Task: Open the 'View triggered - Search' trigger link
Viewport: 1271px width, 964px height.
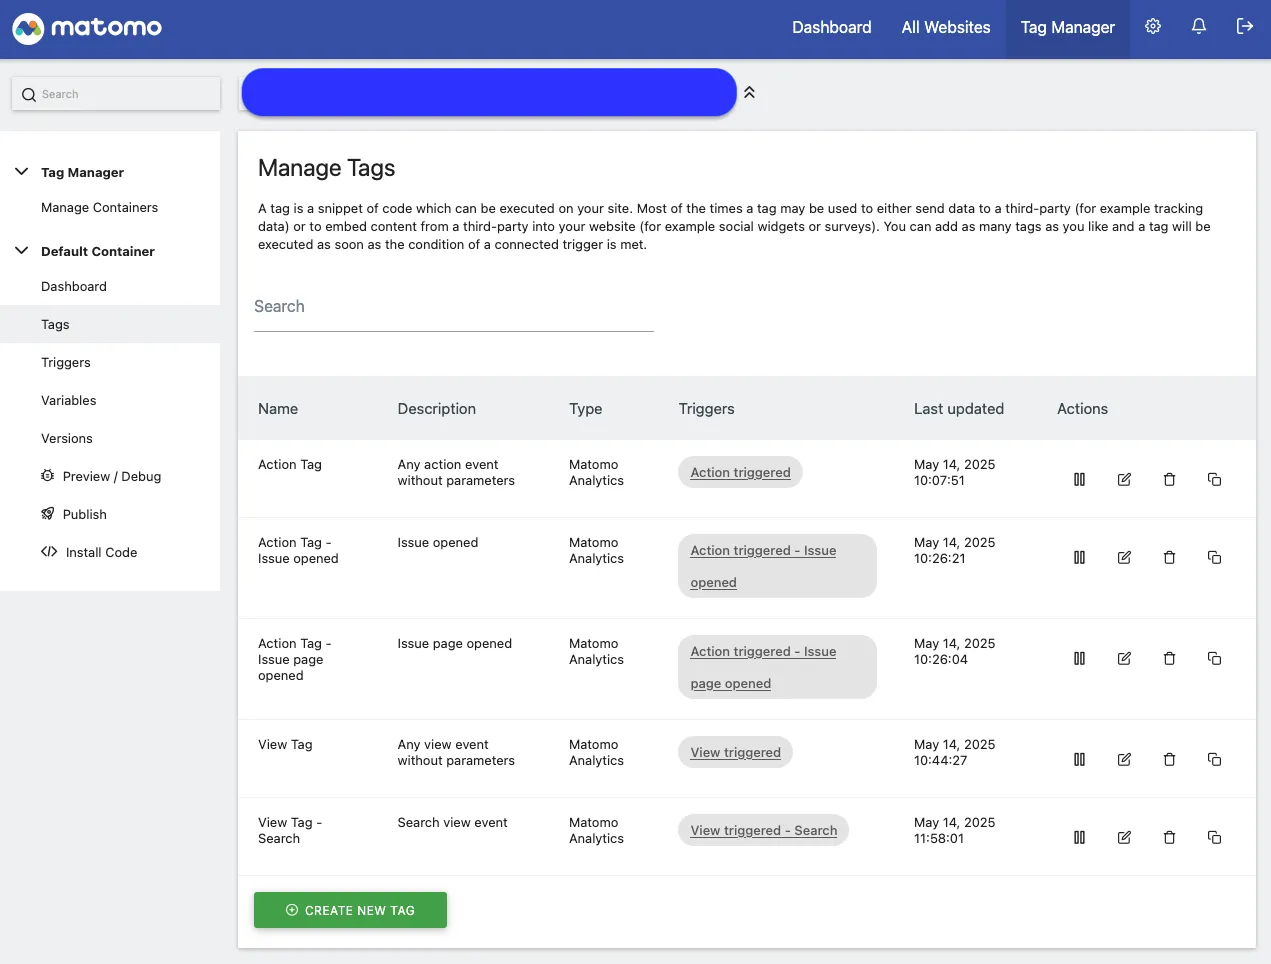Action: click(764, 831)
